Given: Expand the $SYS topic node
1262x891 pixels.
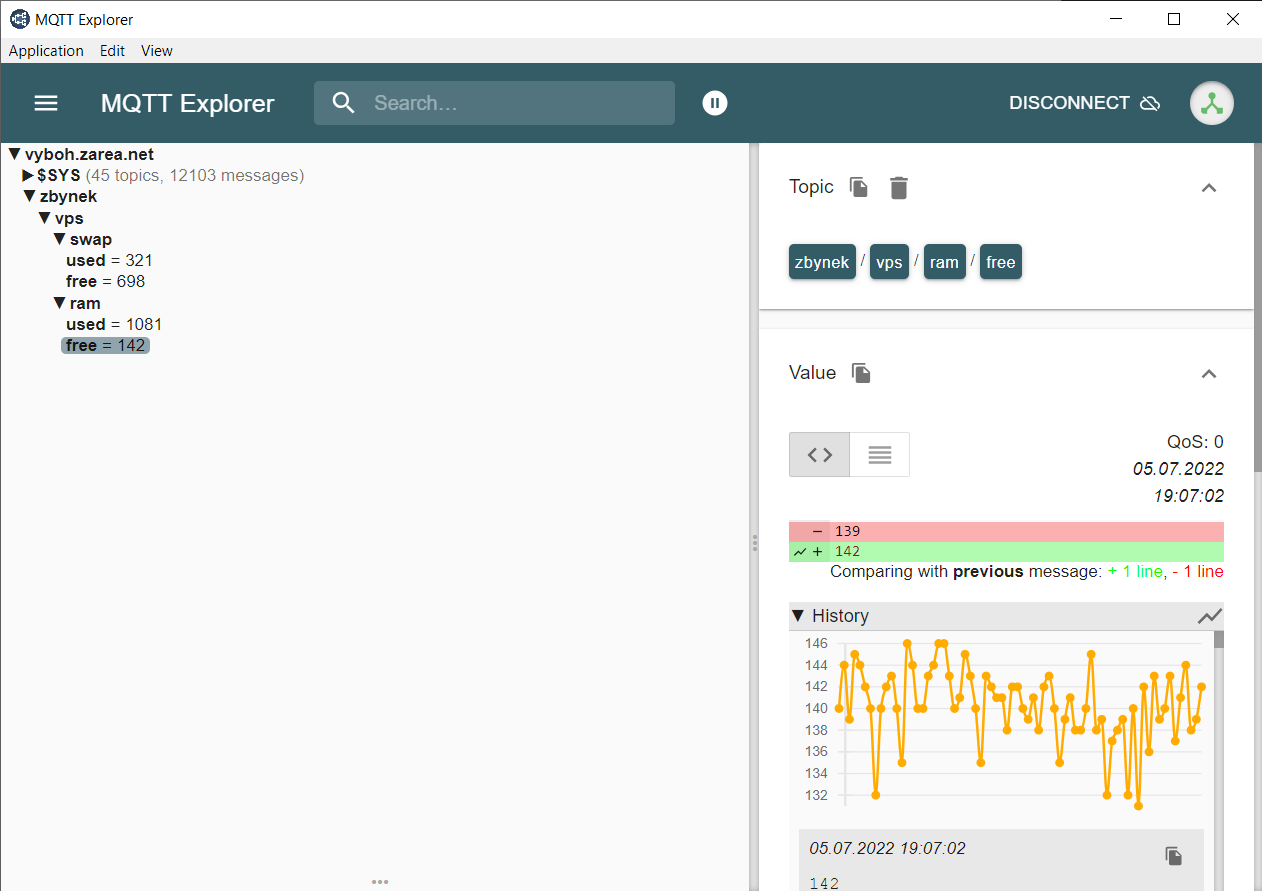Looking at the screenshot, I should click(28, 175).
